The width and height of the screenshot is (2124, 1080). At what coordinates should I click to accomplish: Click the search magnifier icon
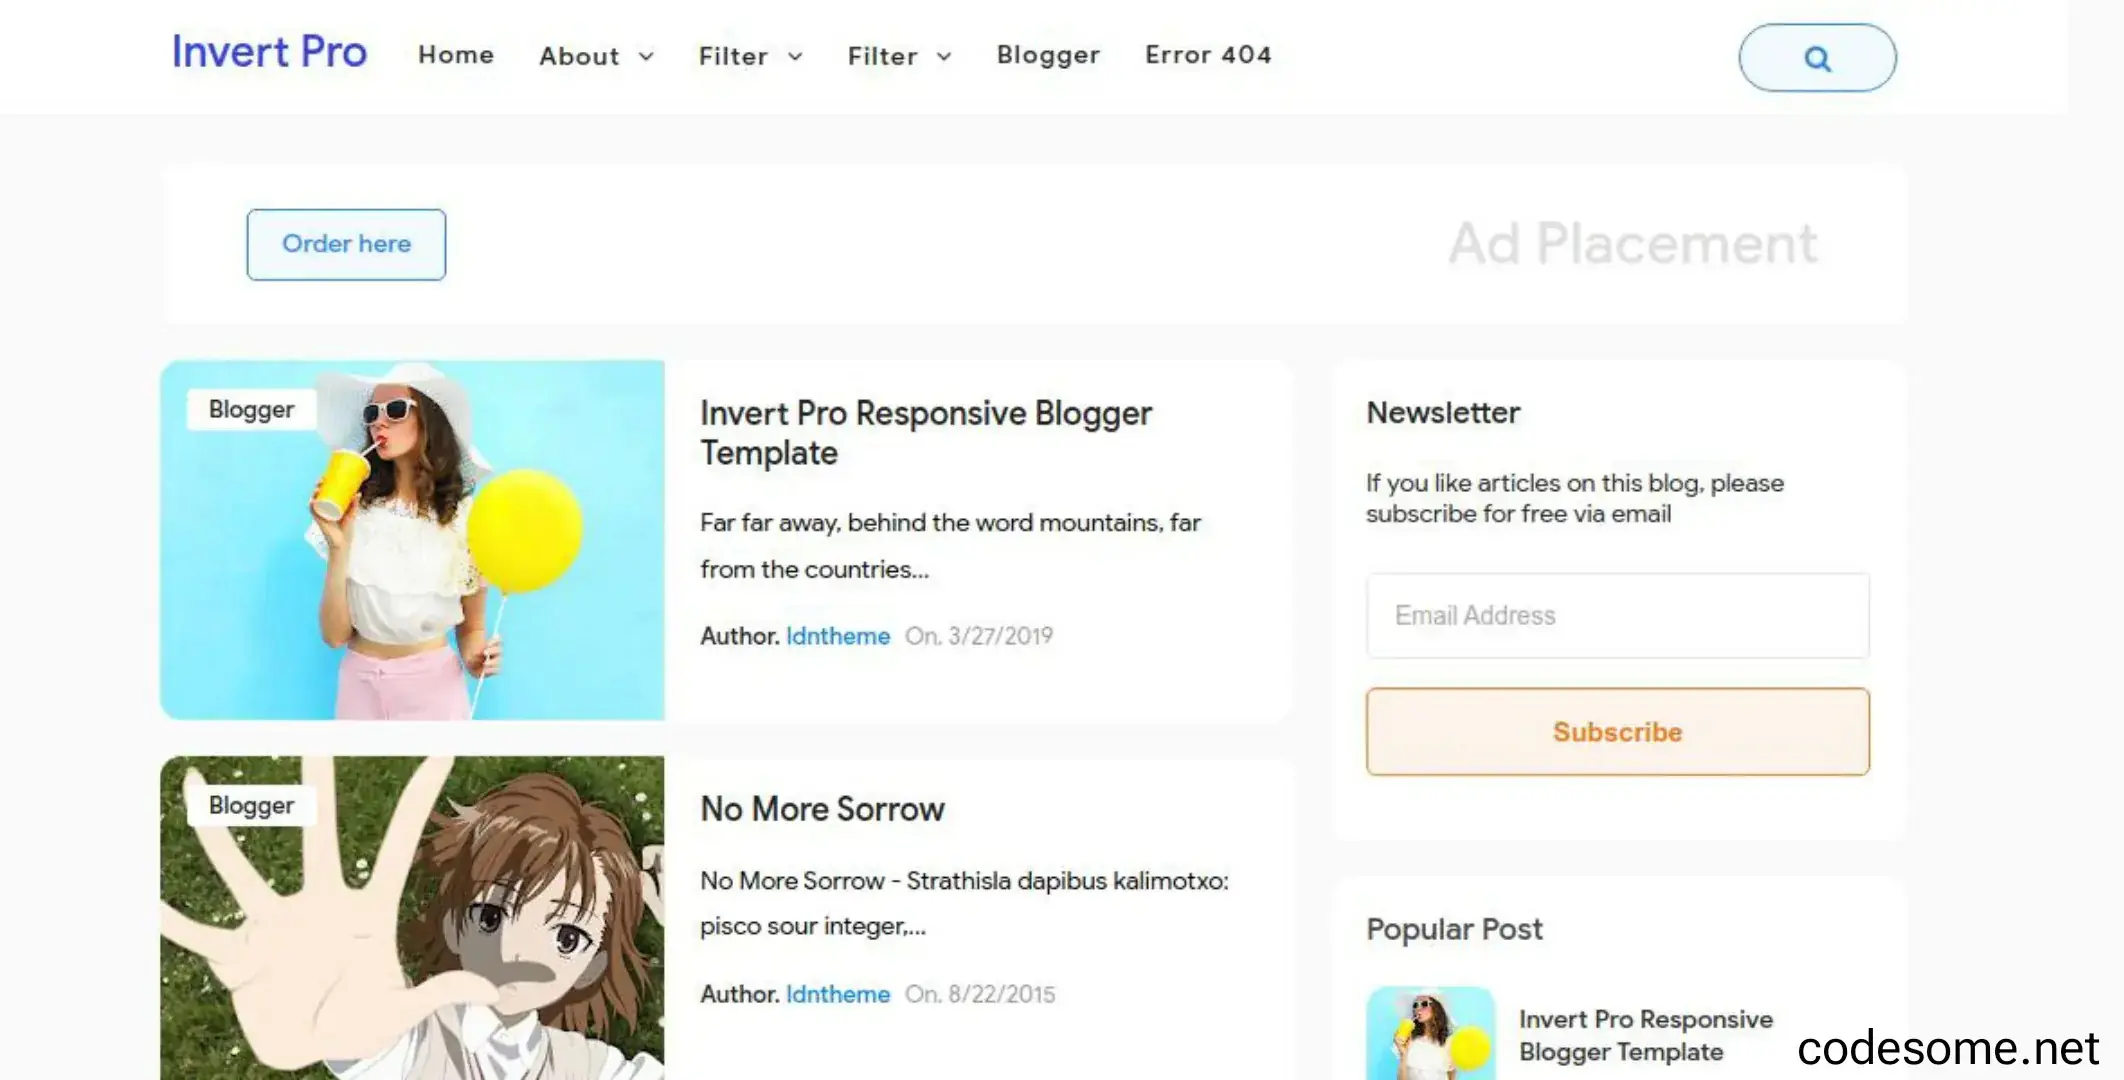[1817, 59]
